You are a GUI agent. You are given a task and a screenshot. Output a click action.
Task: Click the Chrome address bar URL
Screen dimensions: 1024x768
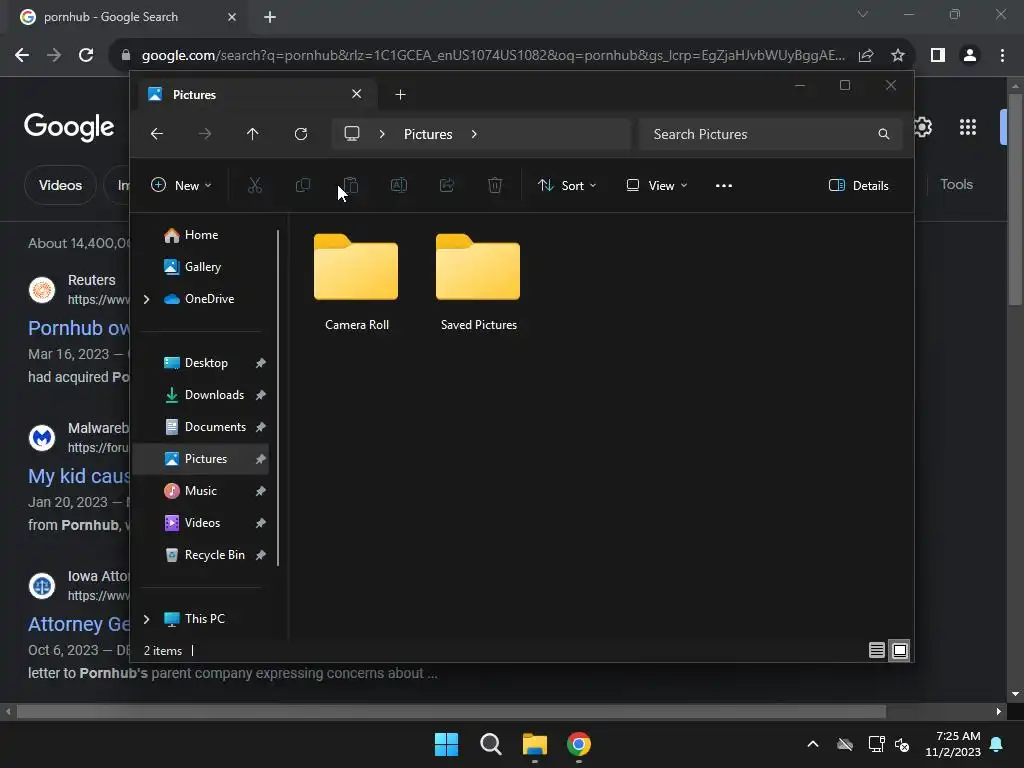tap(493, 55)
